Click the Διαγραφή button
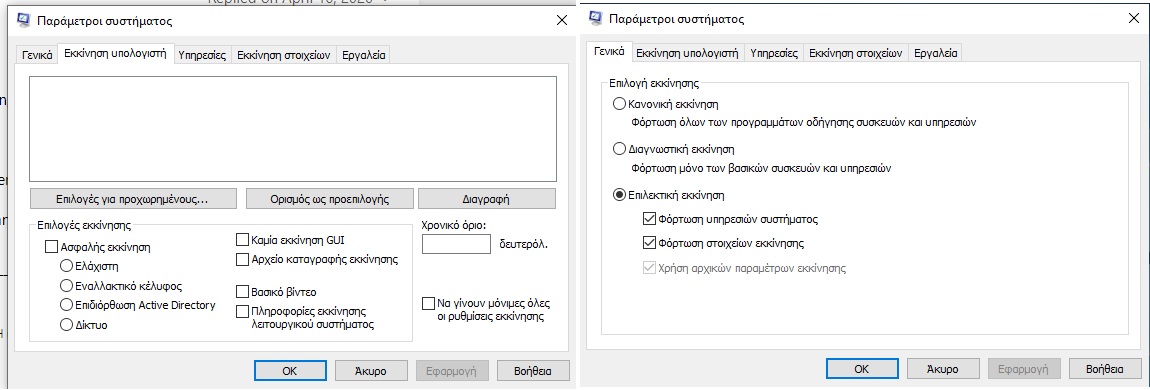 (x=486, y=199)
